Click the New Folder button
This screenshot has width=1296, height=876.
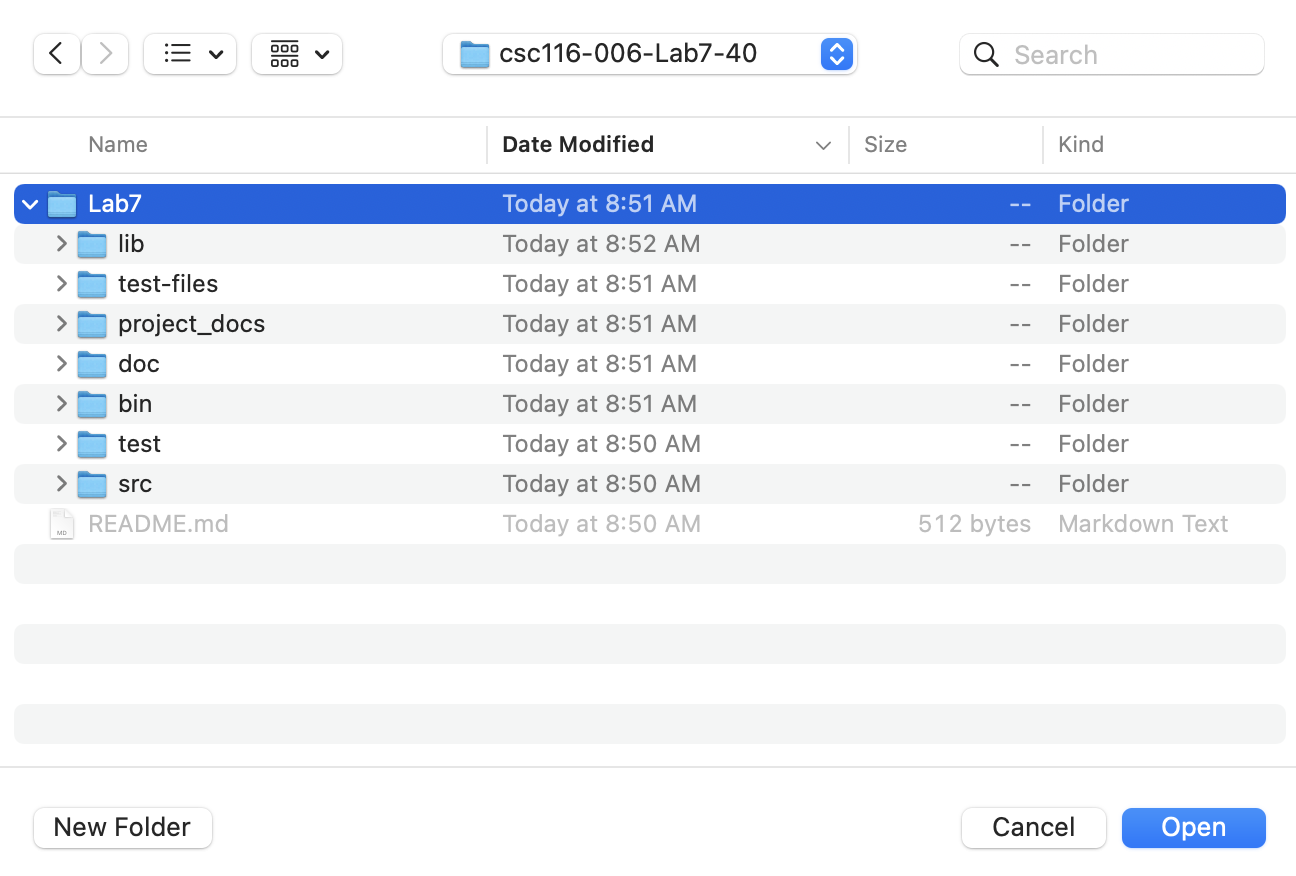point(122,827)
